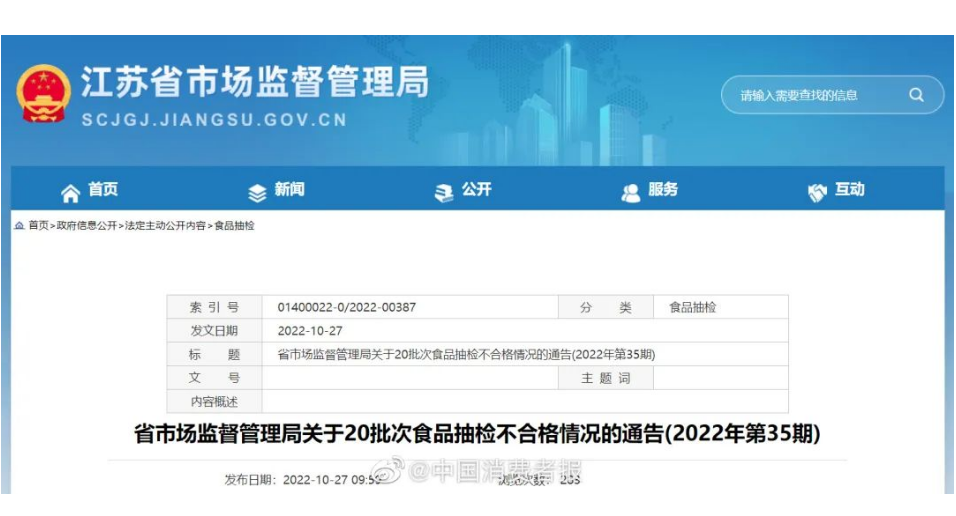Click the icon beside 公开 in navigation

click(x=444, y=192)
